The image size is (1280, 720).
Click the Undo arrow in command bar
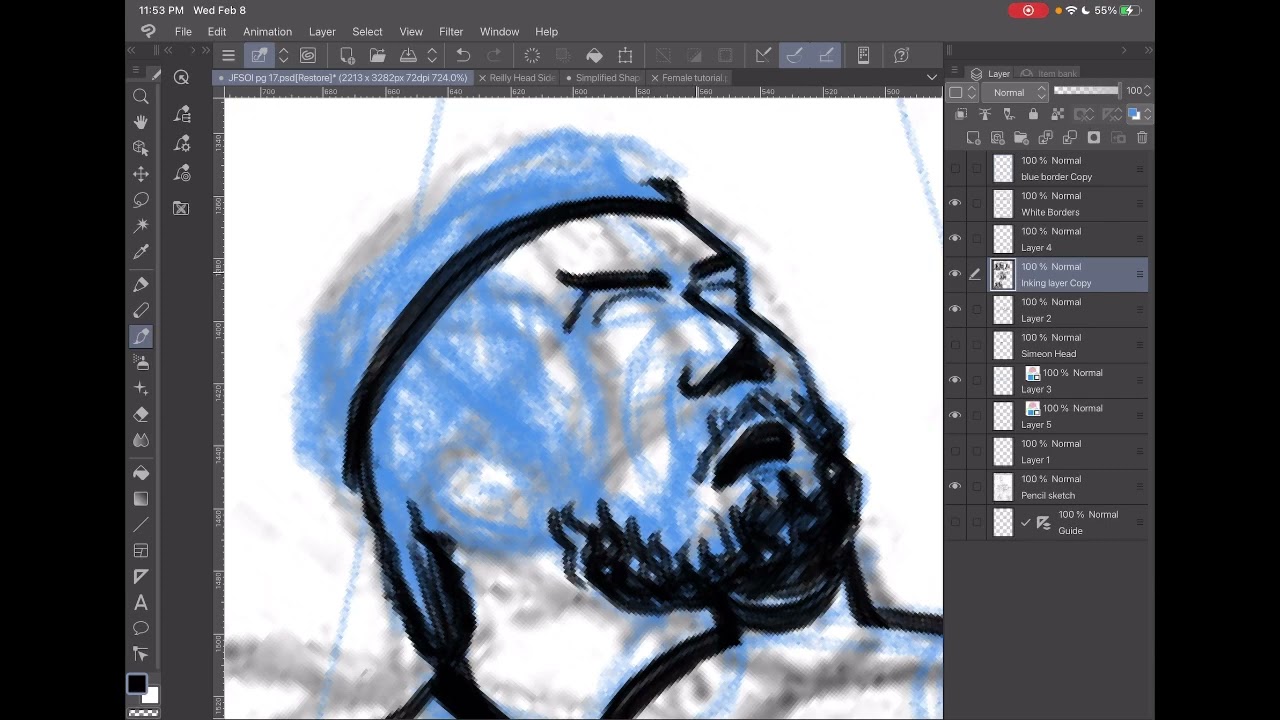tap(463, 56)
